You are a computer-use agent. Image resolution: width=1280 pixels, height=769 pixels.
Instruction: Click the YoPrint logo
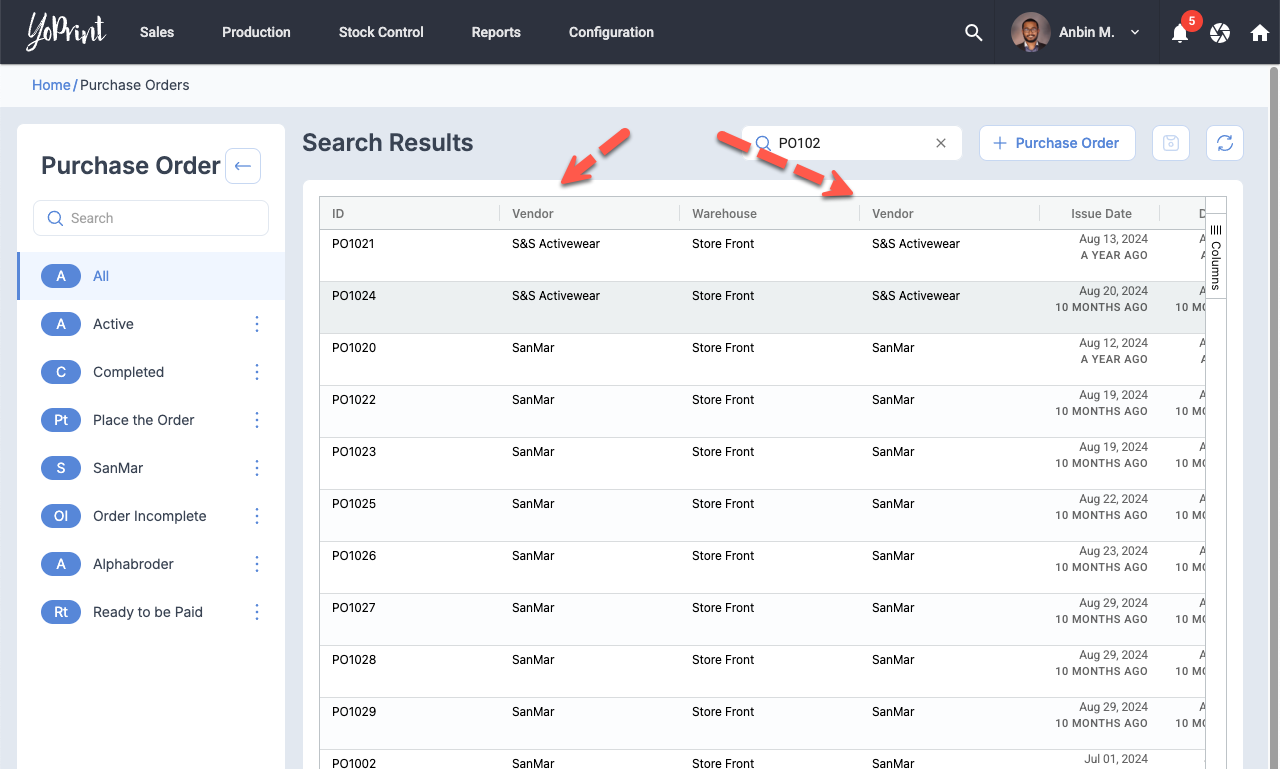[x=66, y=32]
